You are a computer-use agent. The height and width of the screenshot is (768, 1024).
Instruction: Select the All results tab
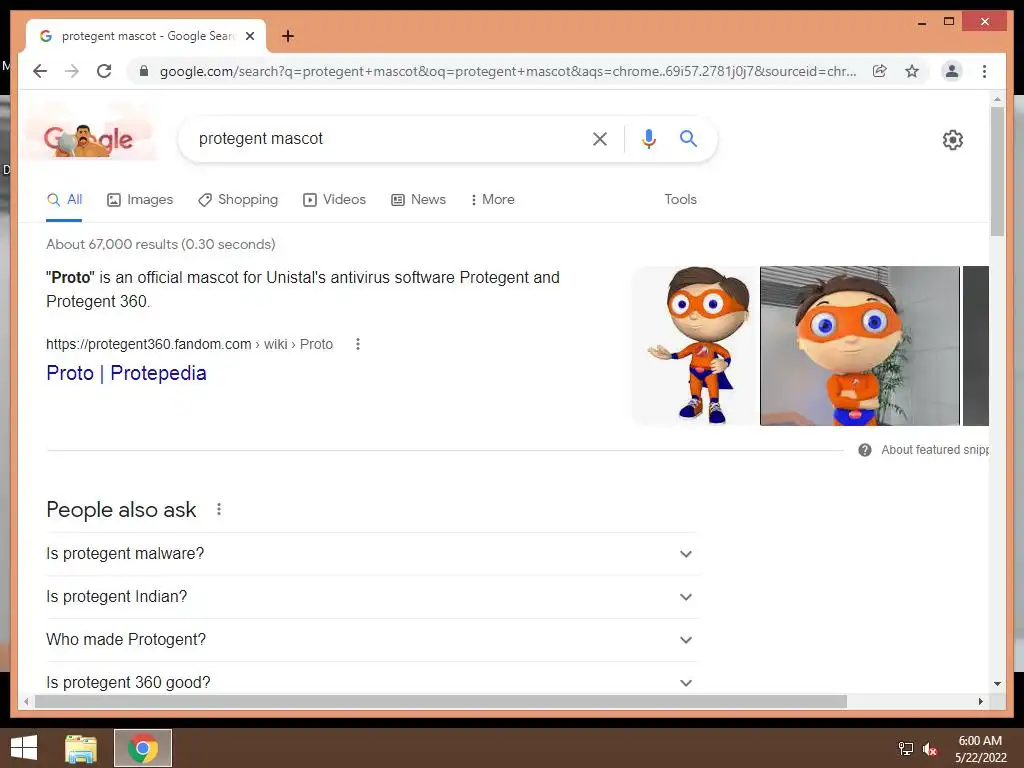[64, 199]
